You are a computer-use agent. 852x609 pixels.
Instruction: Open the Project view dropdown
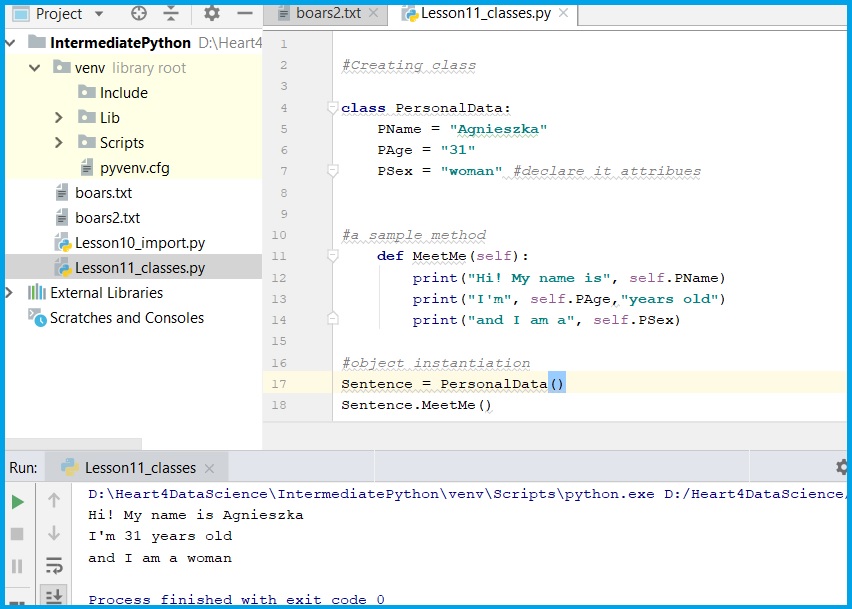(97, 14)
